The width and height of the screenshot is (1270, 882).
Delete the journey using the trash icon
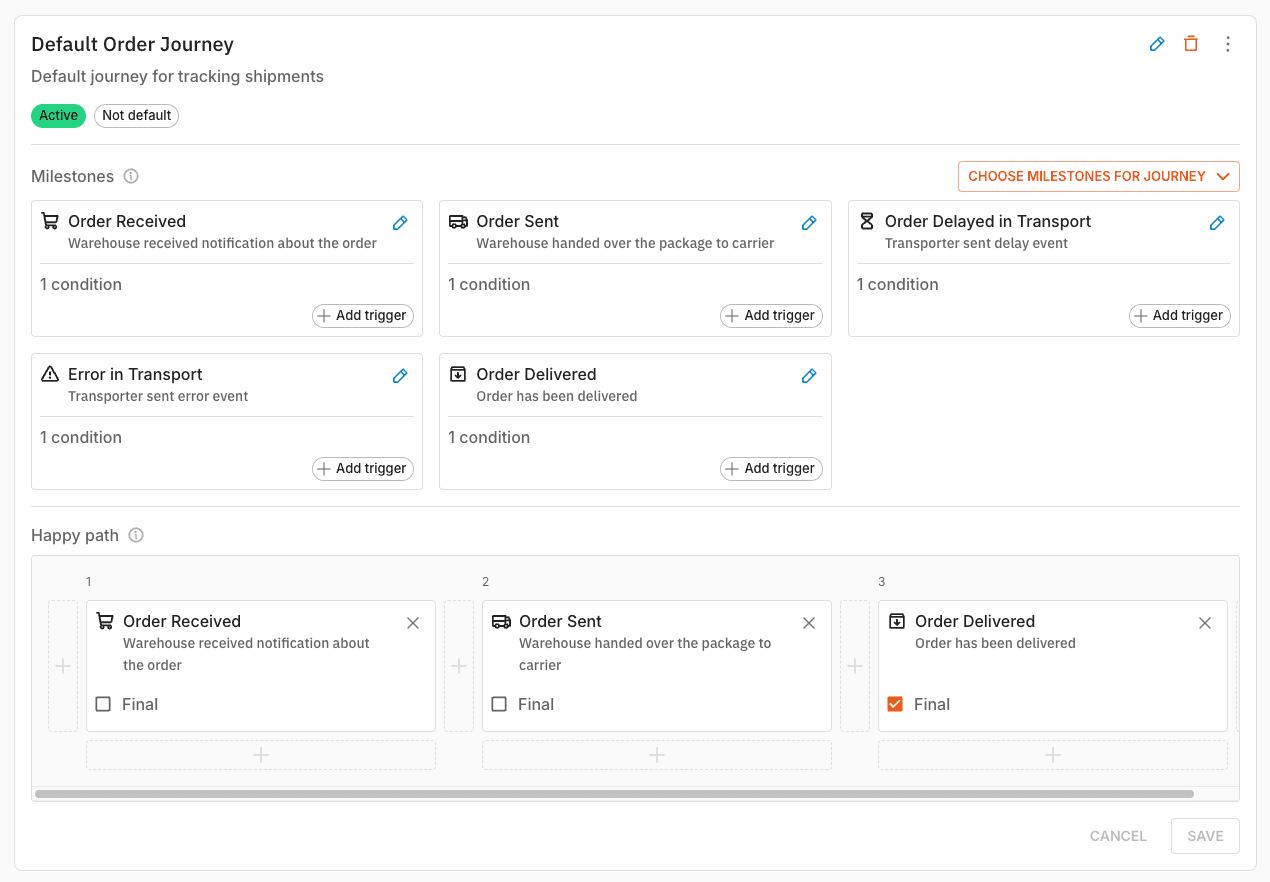coord(1191,44)
